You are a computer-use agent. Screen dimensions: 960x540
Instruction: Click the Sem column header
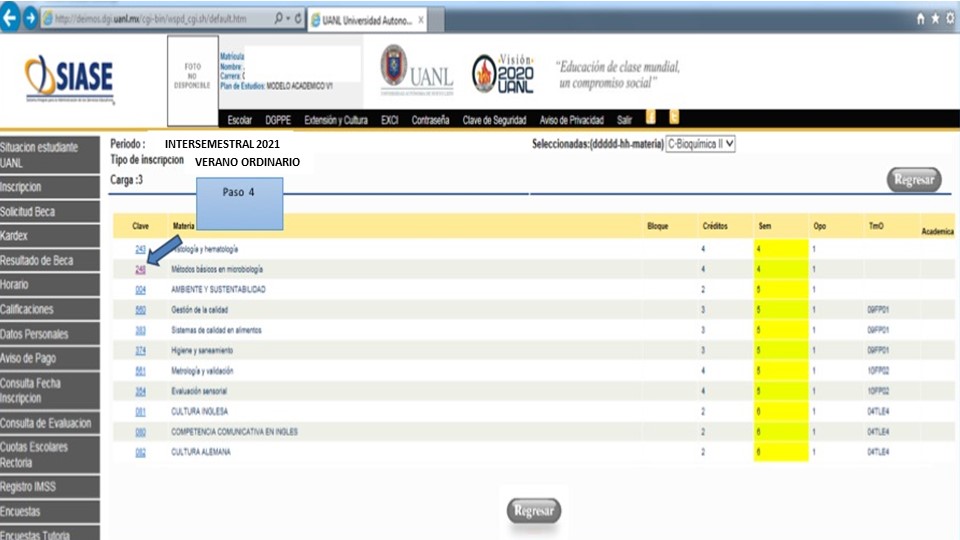(765, 226)
